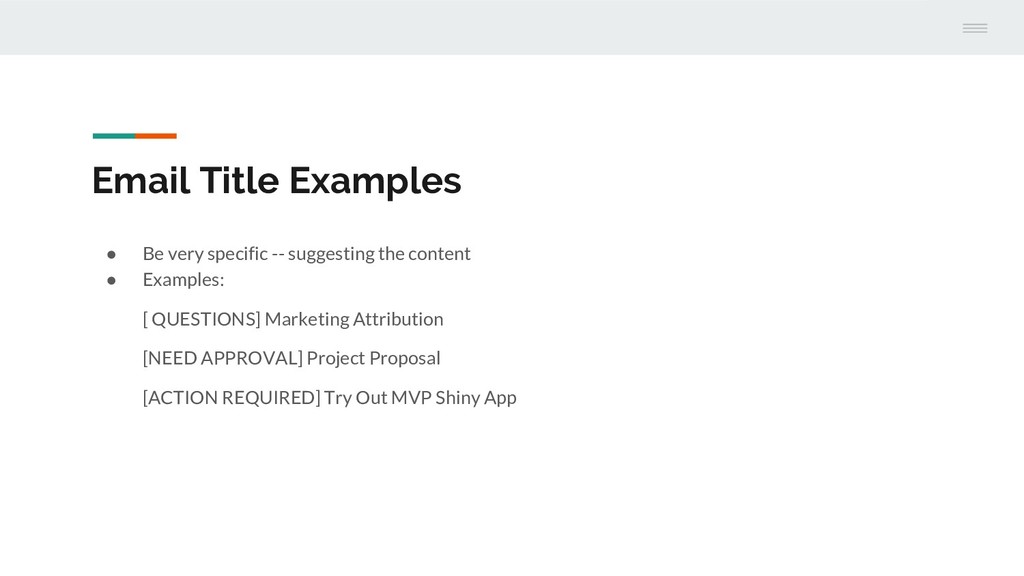Click the '[NEED APPROVAL] Project Proposal' line
Viewport: 1024px width, 576px height.
[291, 358]
